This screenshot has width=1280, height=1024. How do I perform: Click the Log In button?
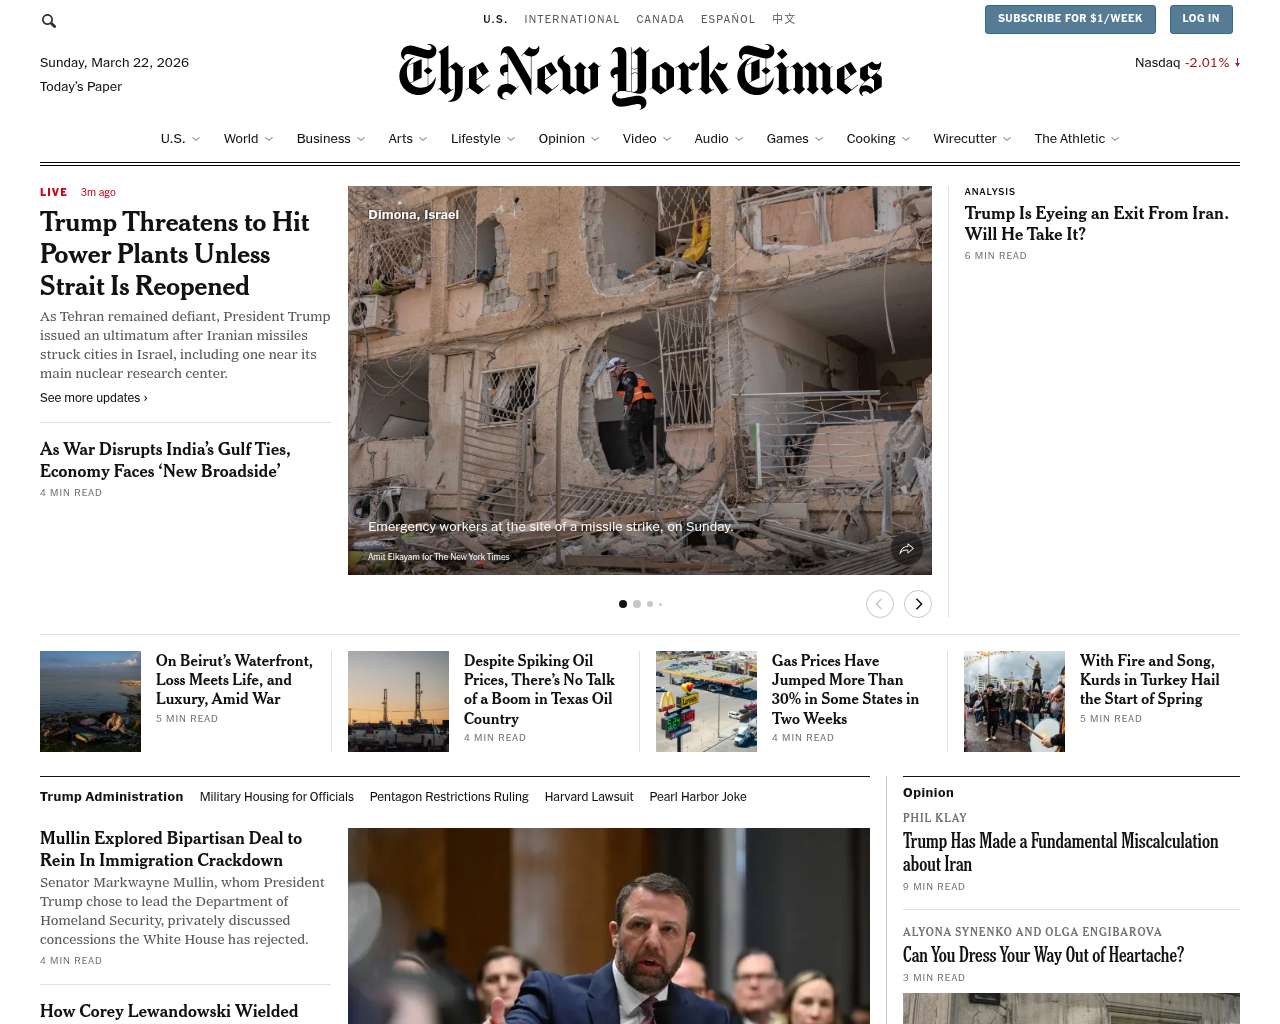point(1200,19)
